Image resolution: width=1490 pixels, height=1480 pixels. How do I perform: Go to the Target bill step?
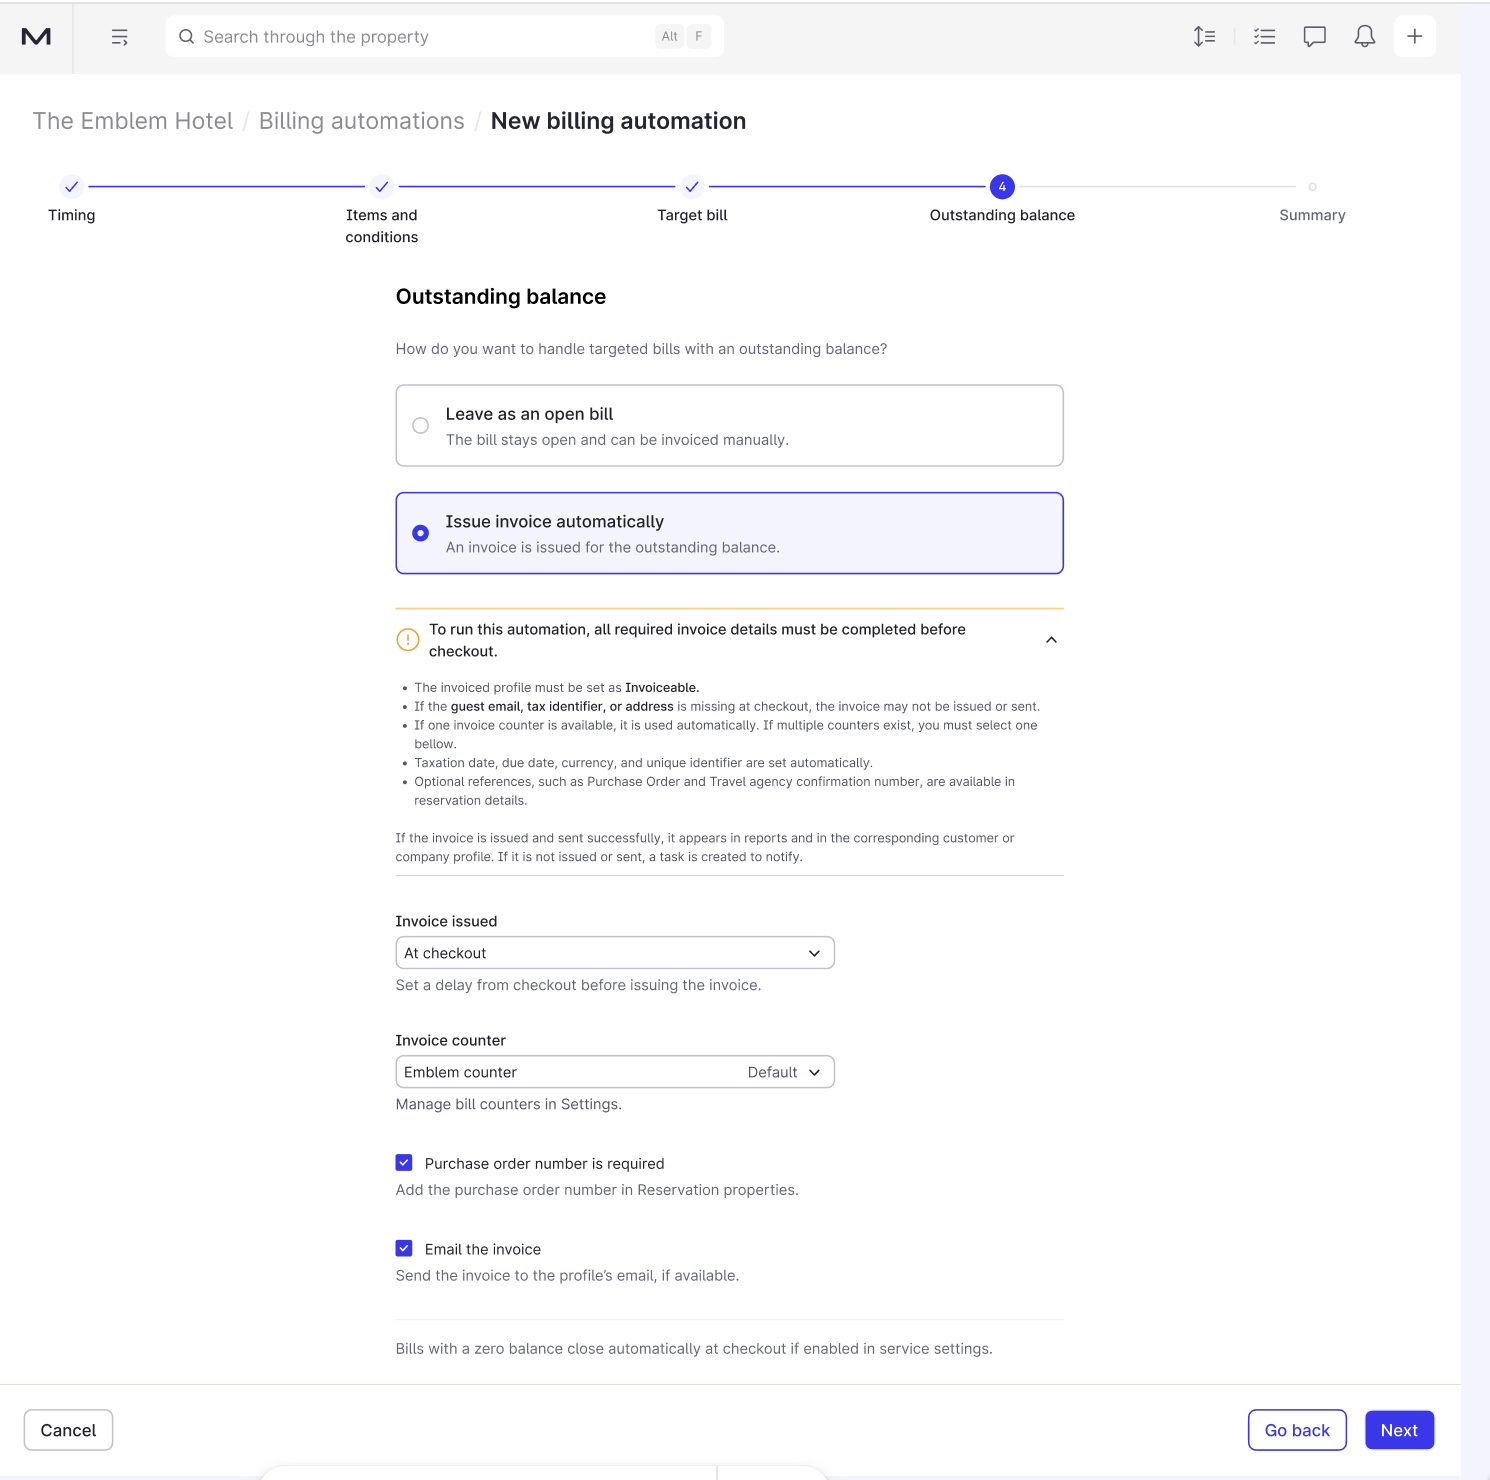(x=692, y=200)
